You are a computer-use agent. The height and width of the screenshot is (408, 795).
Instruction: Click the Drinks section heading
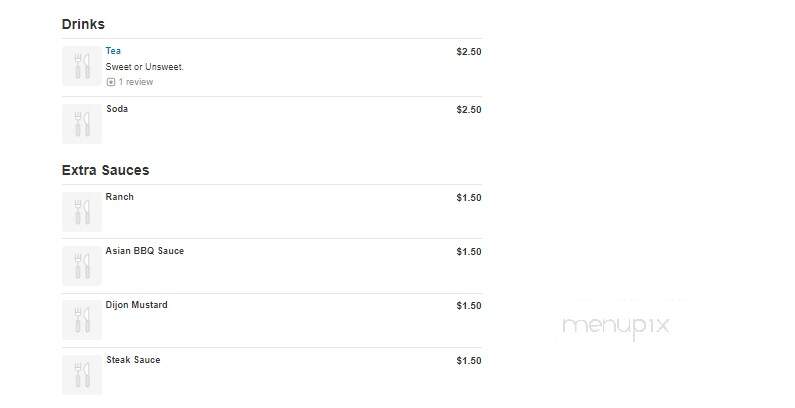point(83,24)
